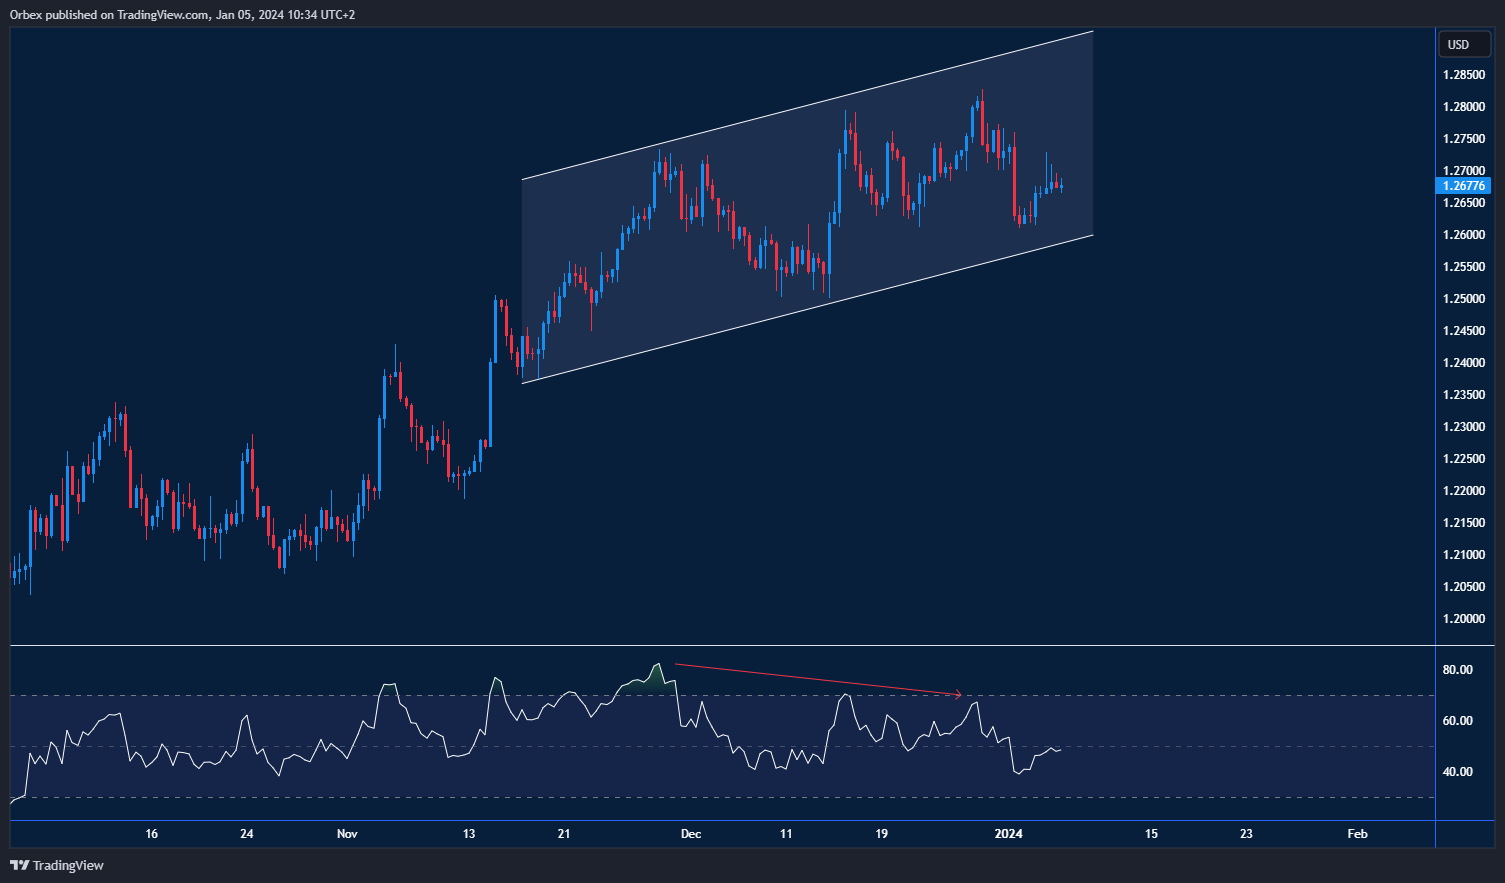Screen dimensions: 1505x883
Task: Click the 80.00 level on the RSI scale
Action: coord(1458,670)
